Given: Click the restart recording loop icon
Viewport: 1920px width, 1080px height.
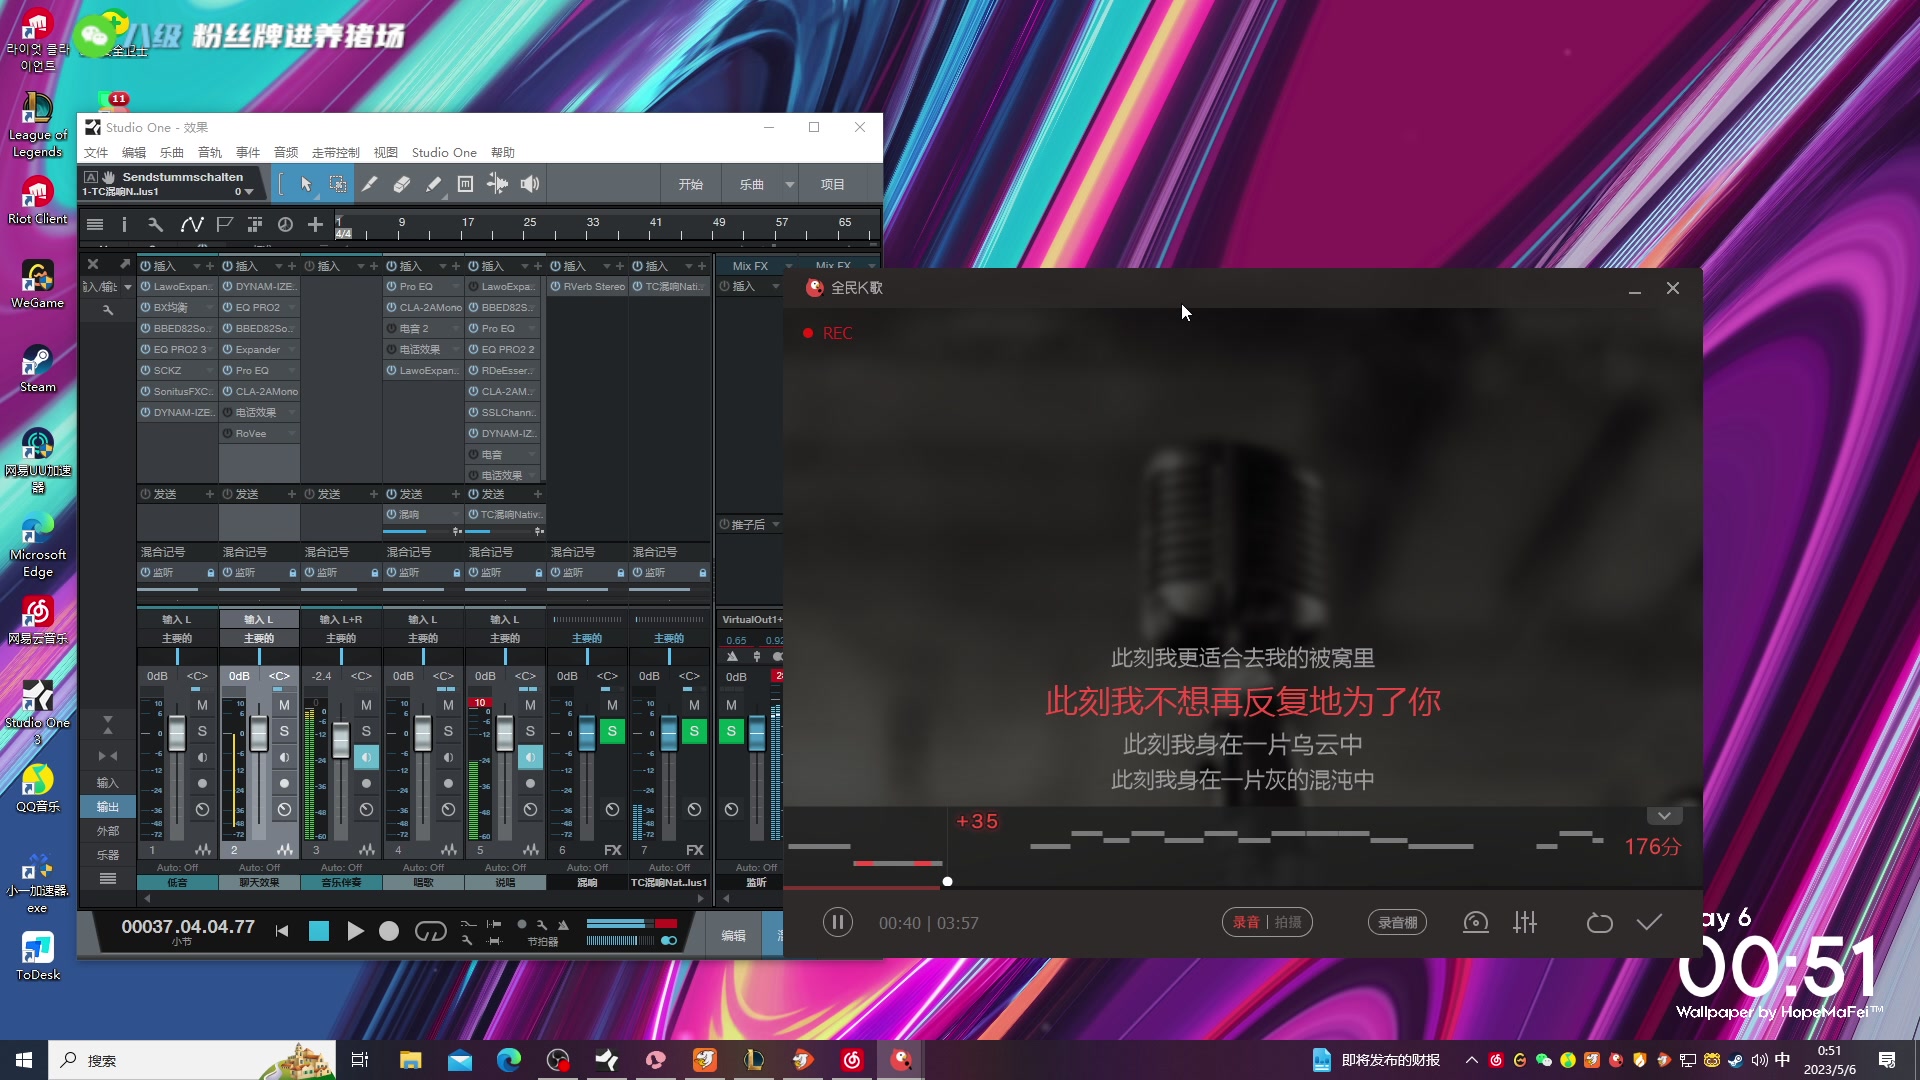Looking at the screenshot, I should (1599, 922).
